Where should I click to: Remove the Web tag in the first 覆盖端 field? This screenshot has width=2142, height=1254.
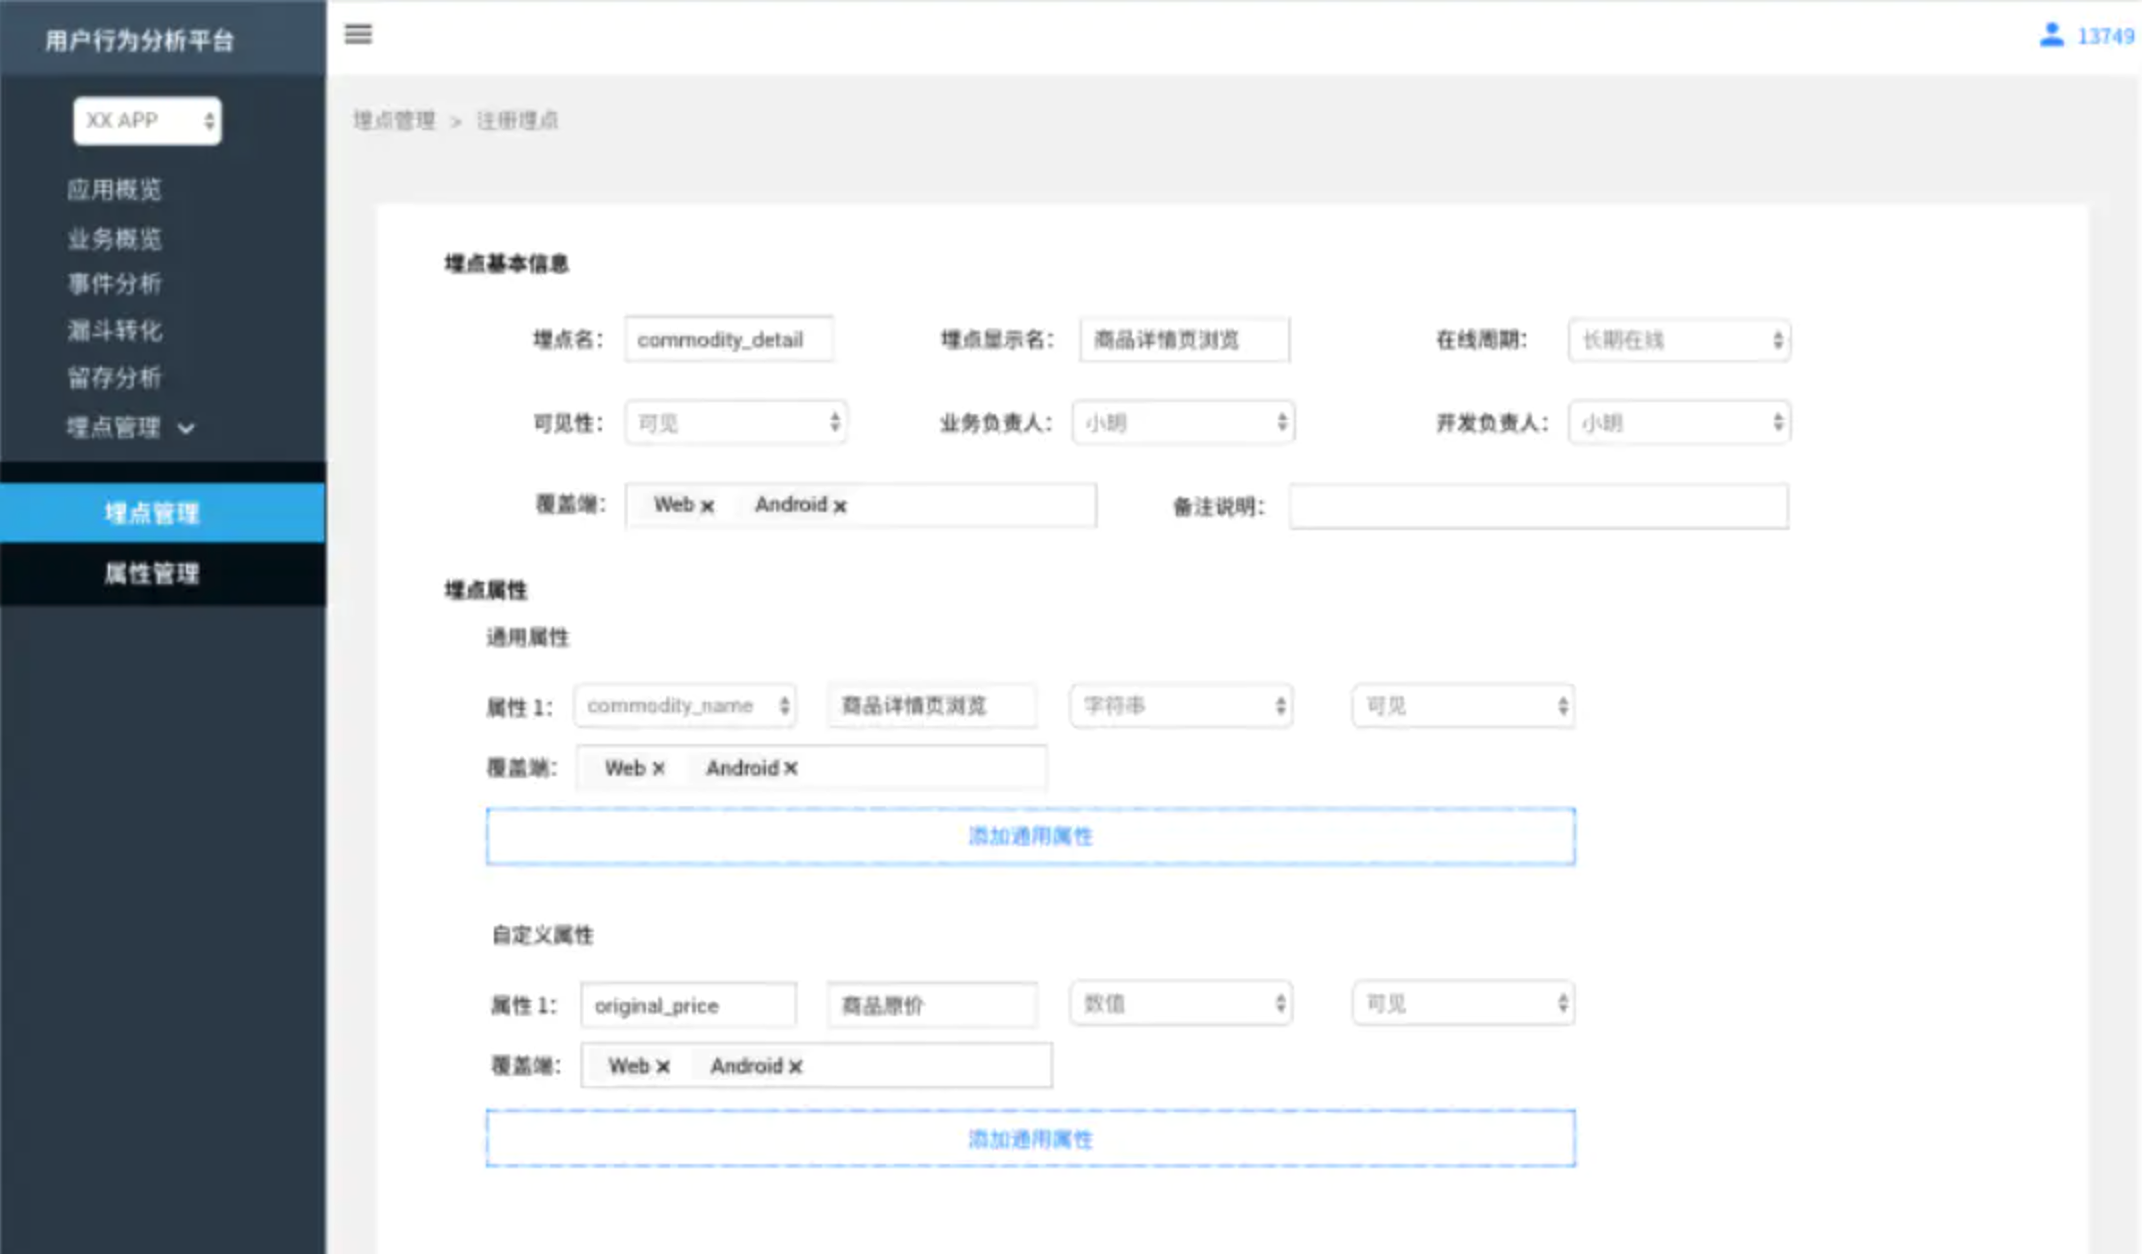point(708,506)
